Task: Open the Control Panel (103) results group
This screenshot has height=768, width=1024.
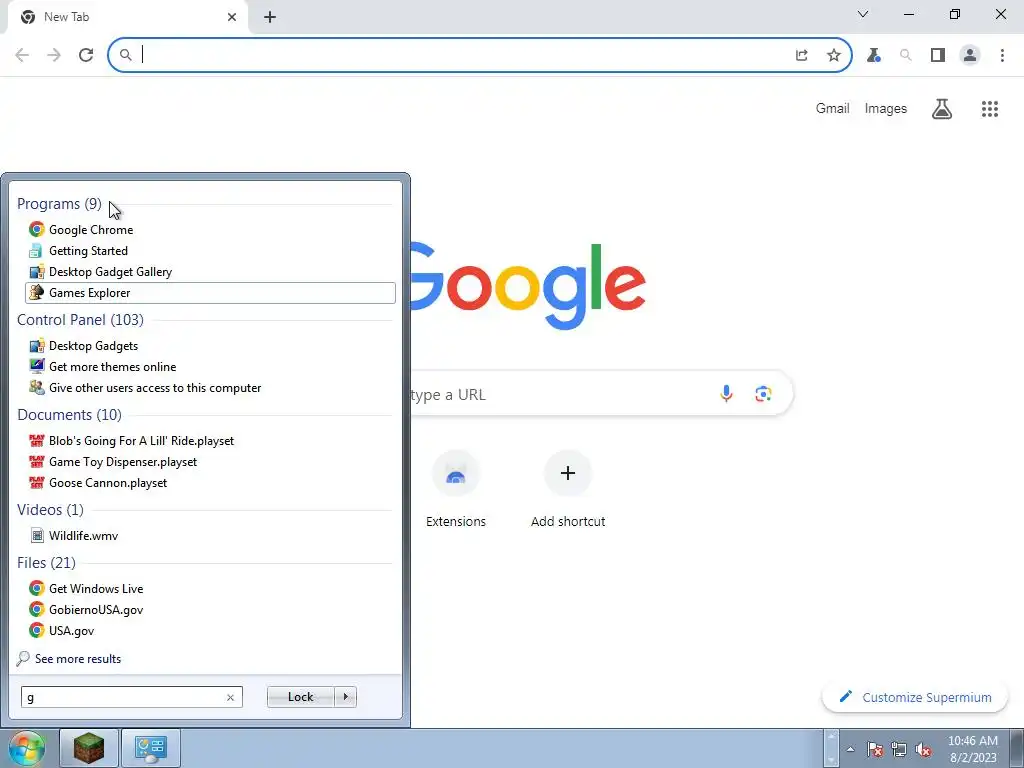Action: point(80,319)
